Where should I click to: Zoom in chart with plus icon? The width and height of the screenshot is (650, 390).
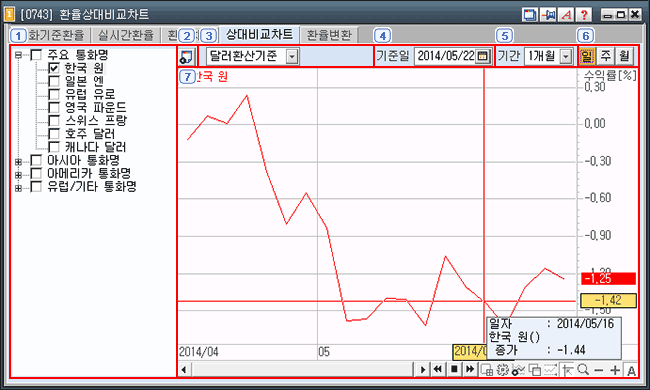tap(615, 370)
